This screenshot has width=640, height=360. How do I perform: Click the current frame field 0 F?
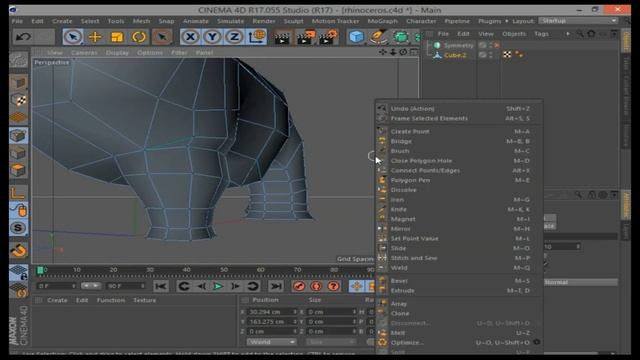click(x=56, y=286)
